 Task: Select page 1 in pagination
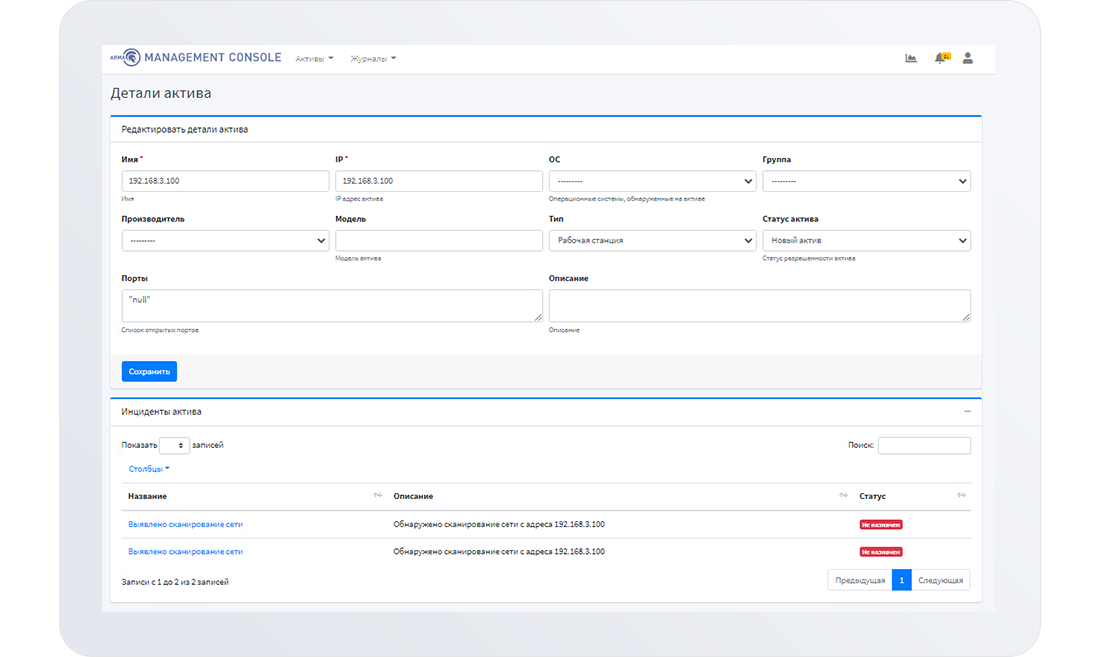[901, 580]
